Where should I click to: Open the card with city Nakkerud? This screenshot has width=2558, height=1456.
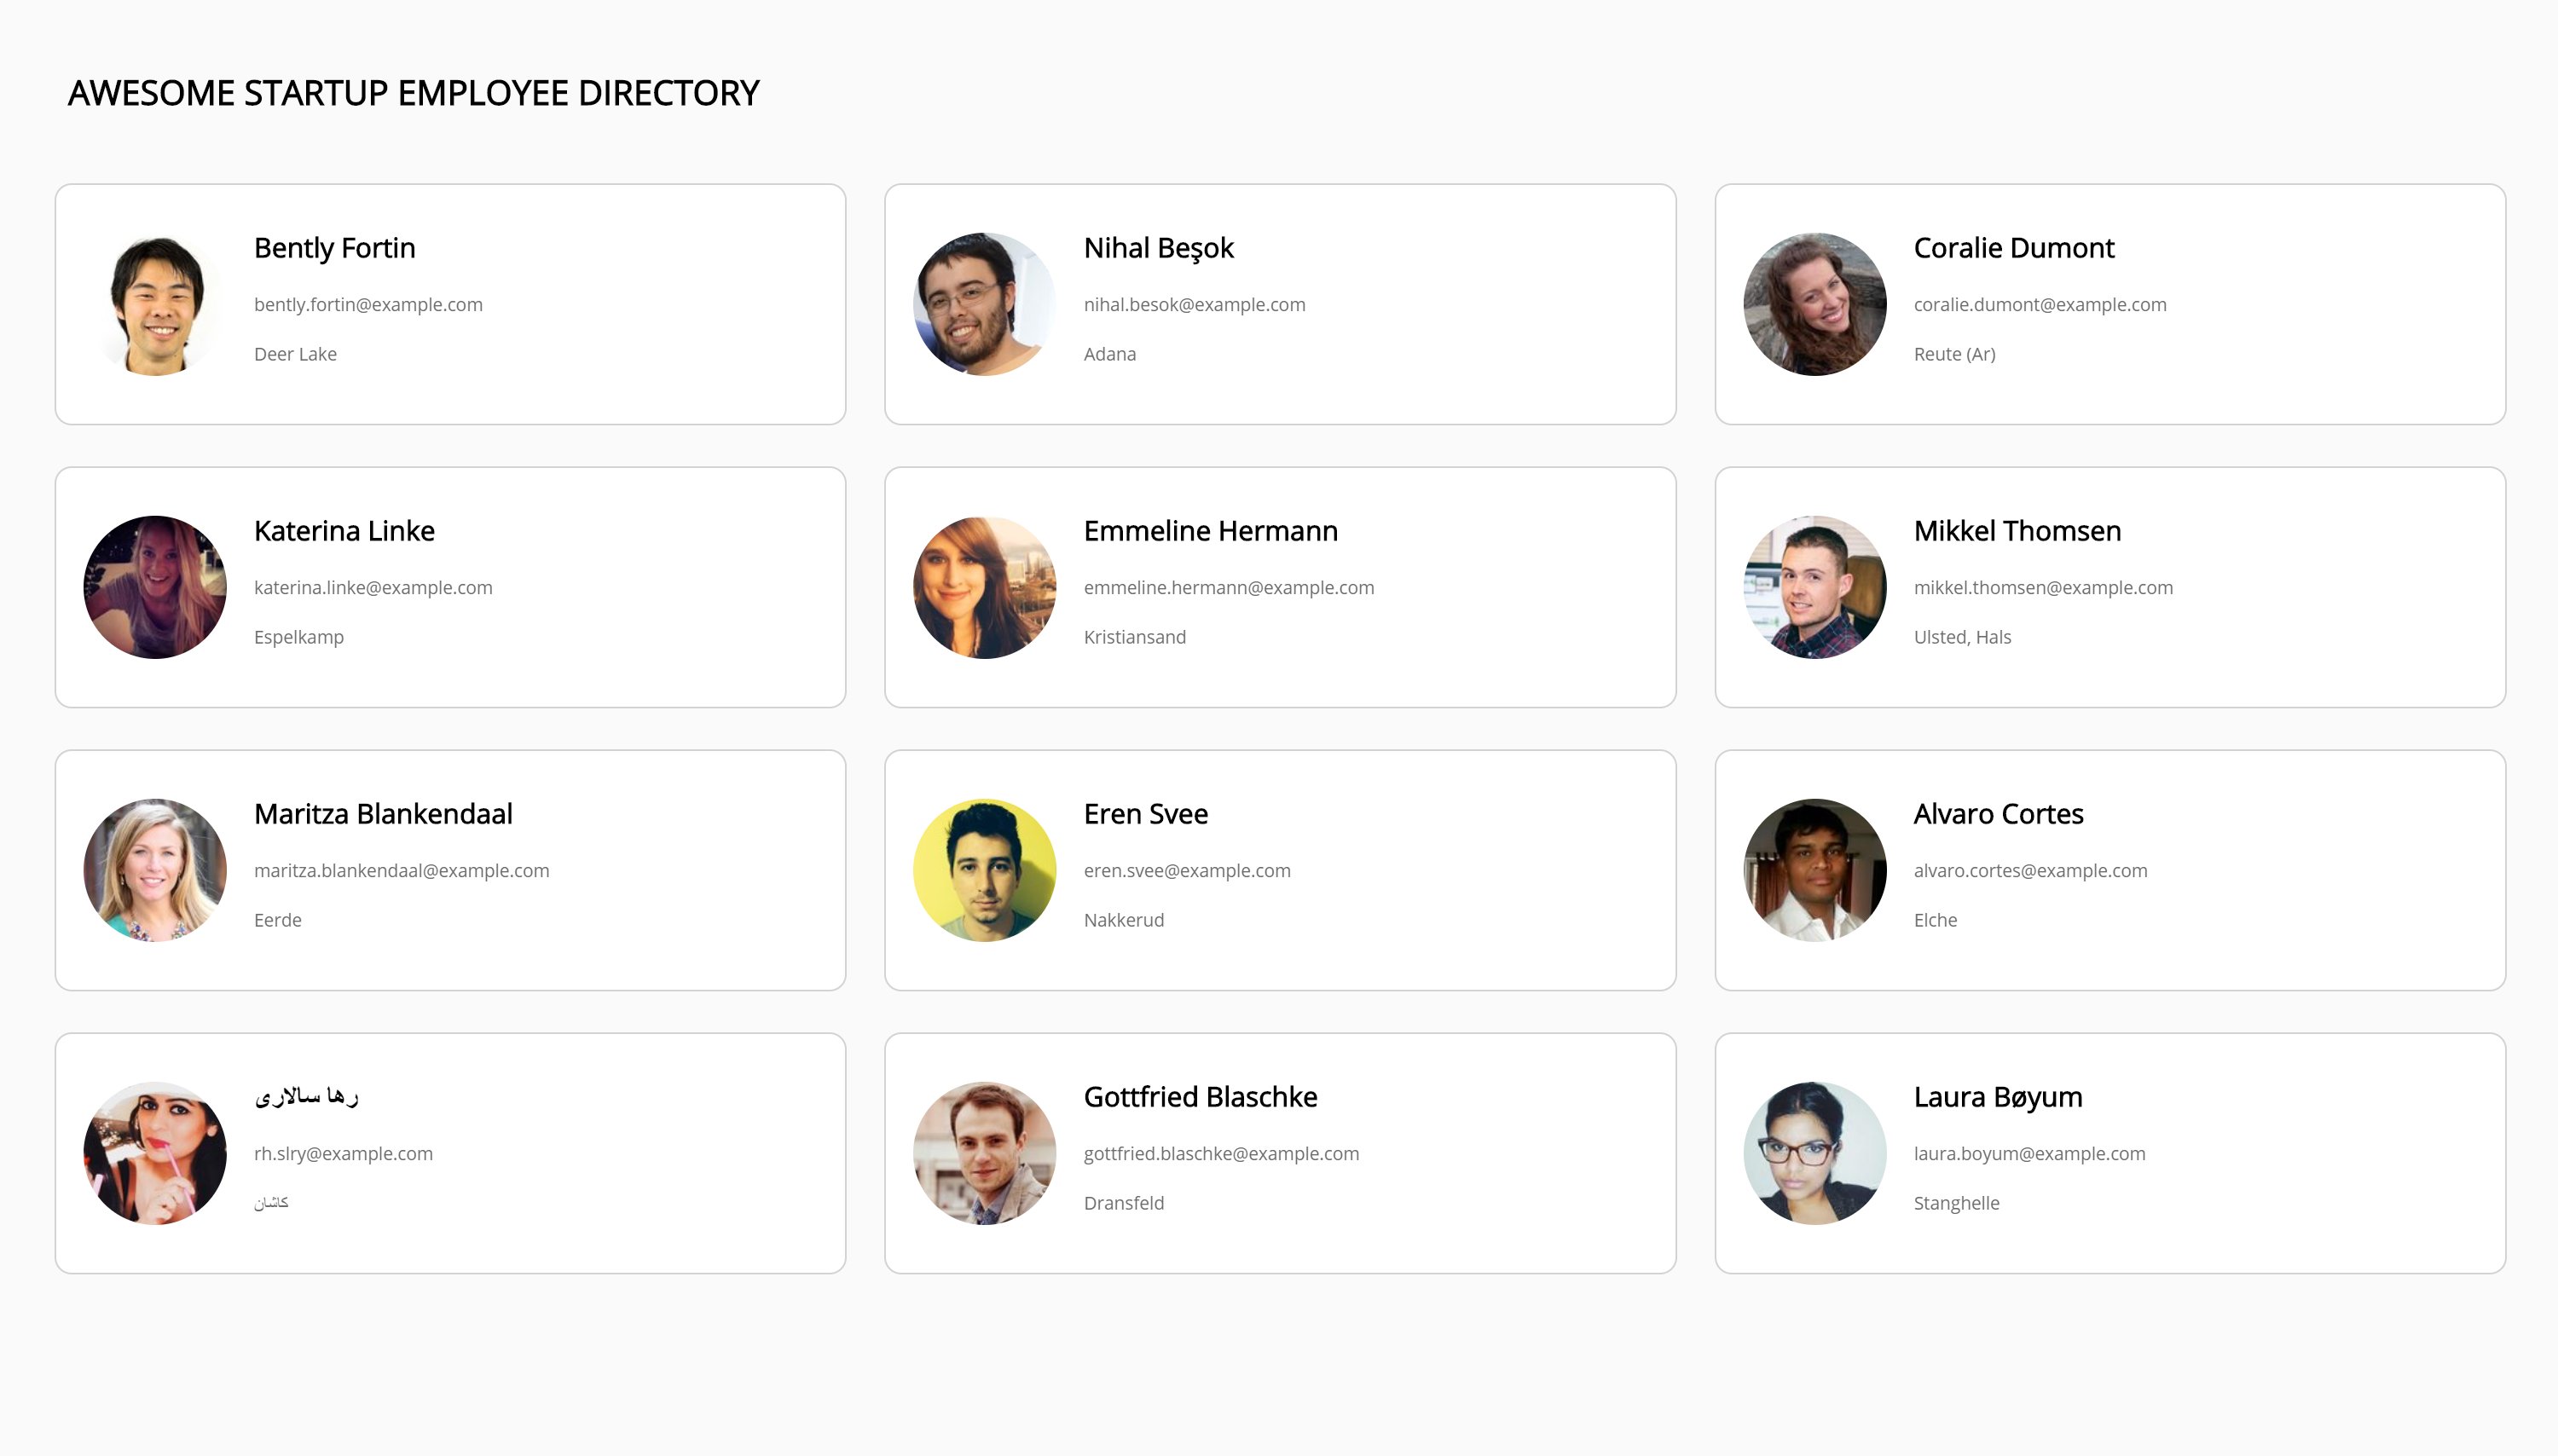pyautogui.click(x=1280, y=870)
